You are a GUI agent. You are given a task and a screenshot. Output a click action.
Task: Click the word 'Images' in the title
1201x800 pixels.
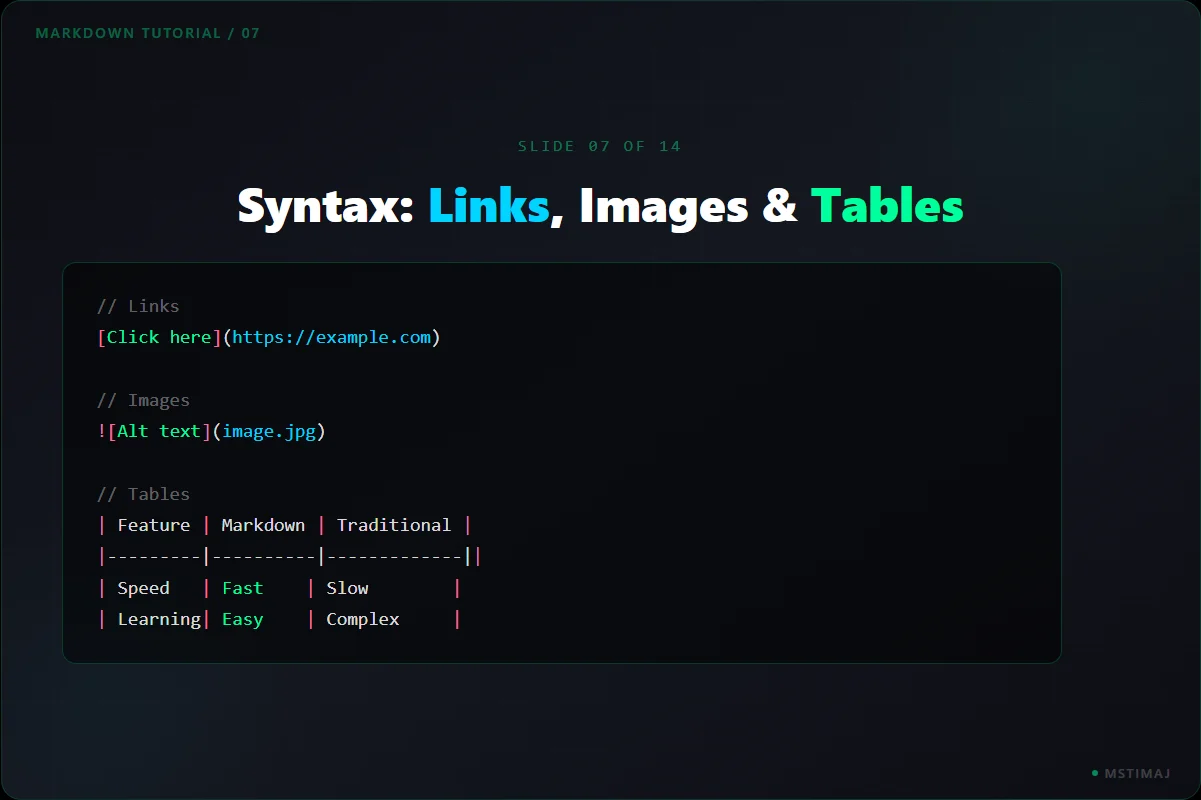[x=664, y=208]
